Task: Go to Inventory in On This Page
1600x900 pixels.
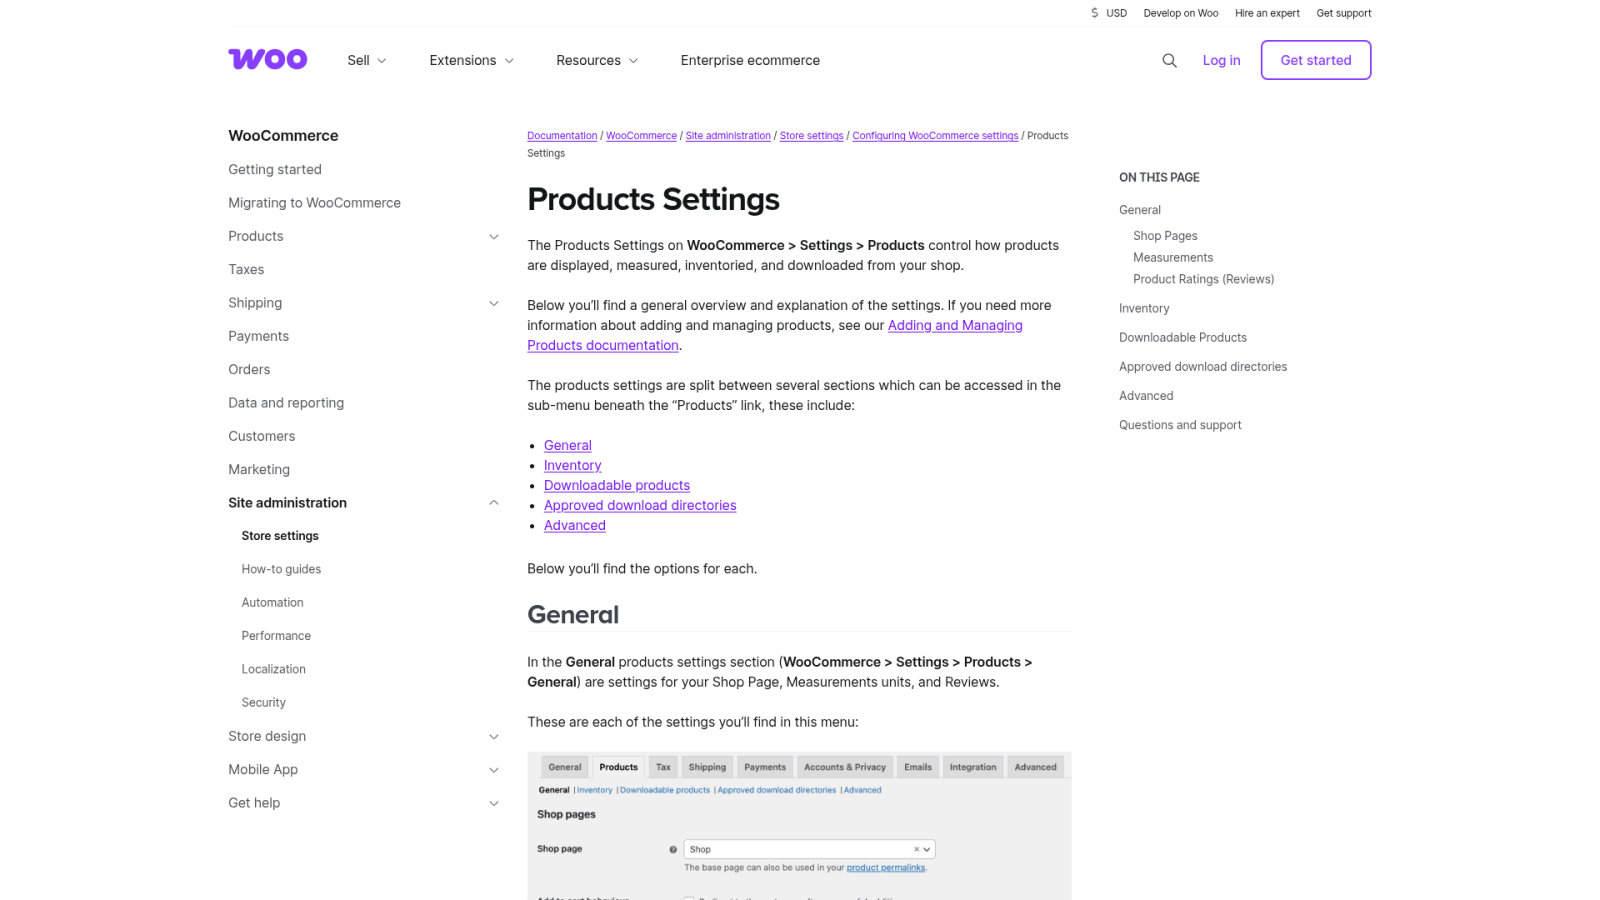Action: tap(1144, 308)
